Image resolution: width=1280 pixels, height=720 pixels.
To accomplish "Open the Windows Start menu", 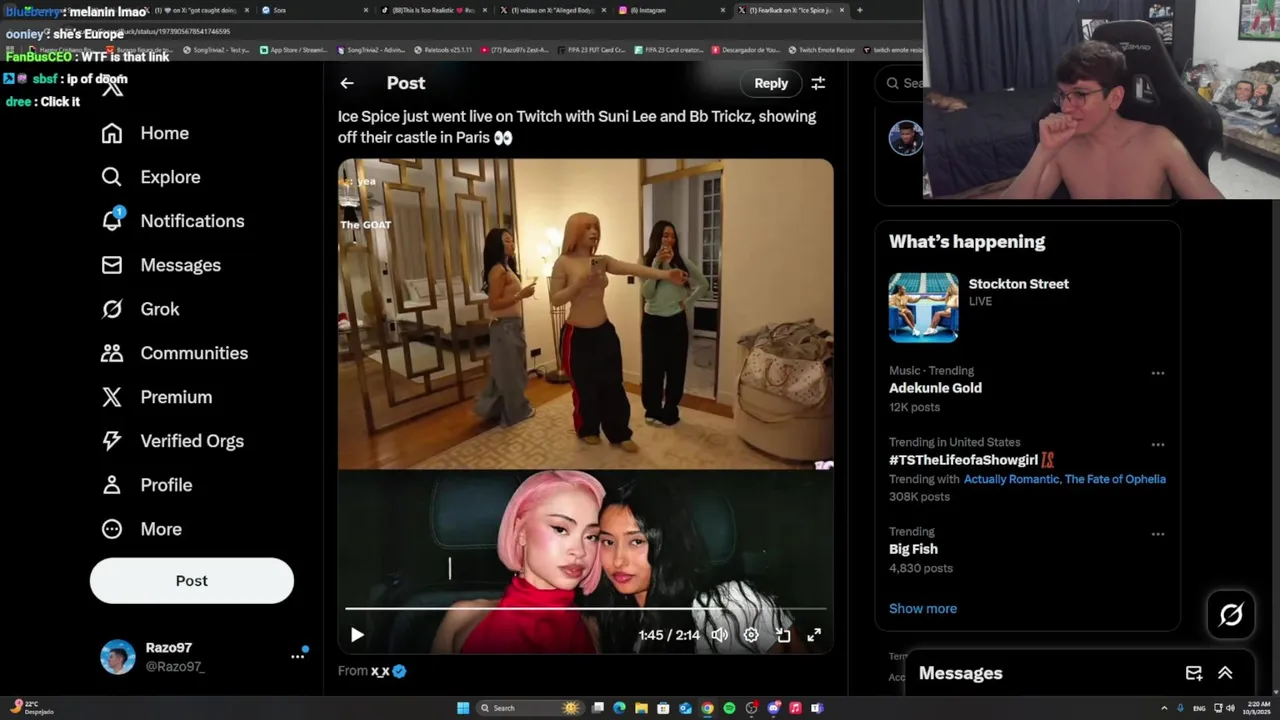I will (x=463, y=708).
